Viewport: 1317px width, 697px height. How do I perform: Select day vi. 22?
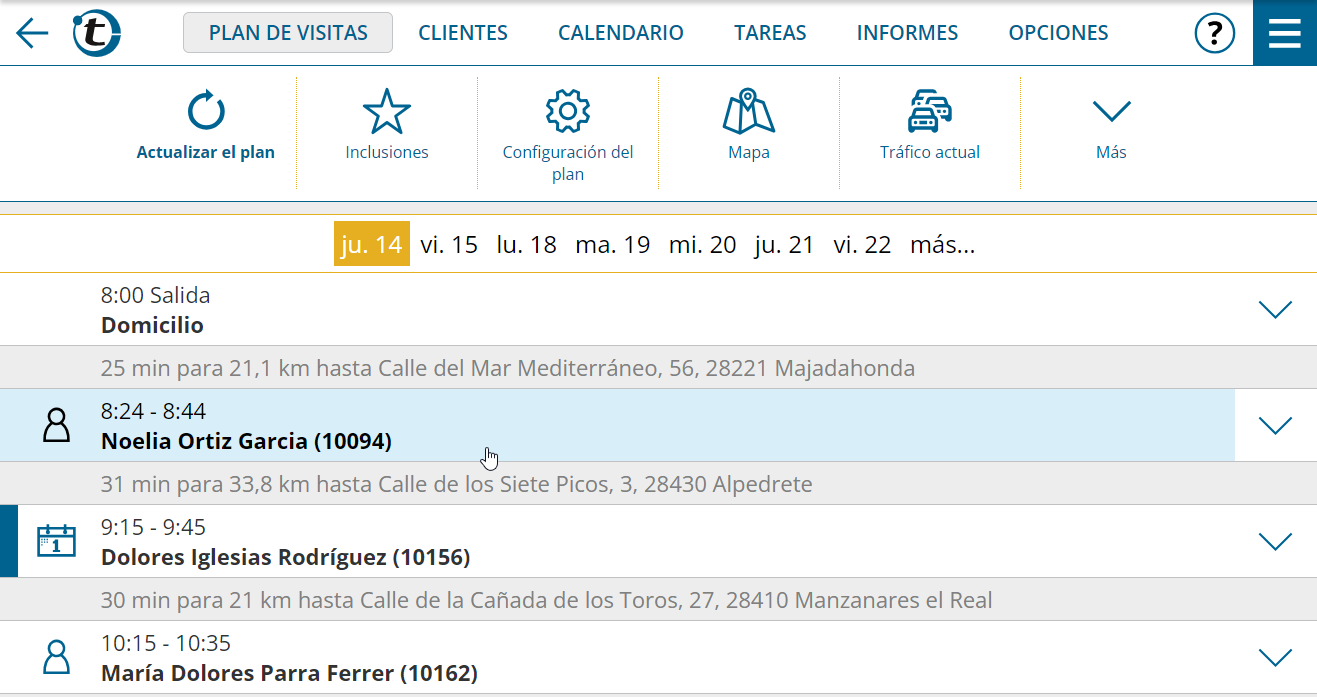(862, 245)
